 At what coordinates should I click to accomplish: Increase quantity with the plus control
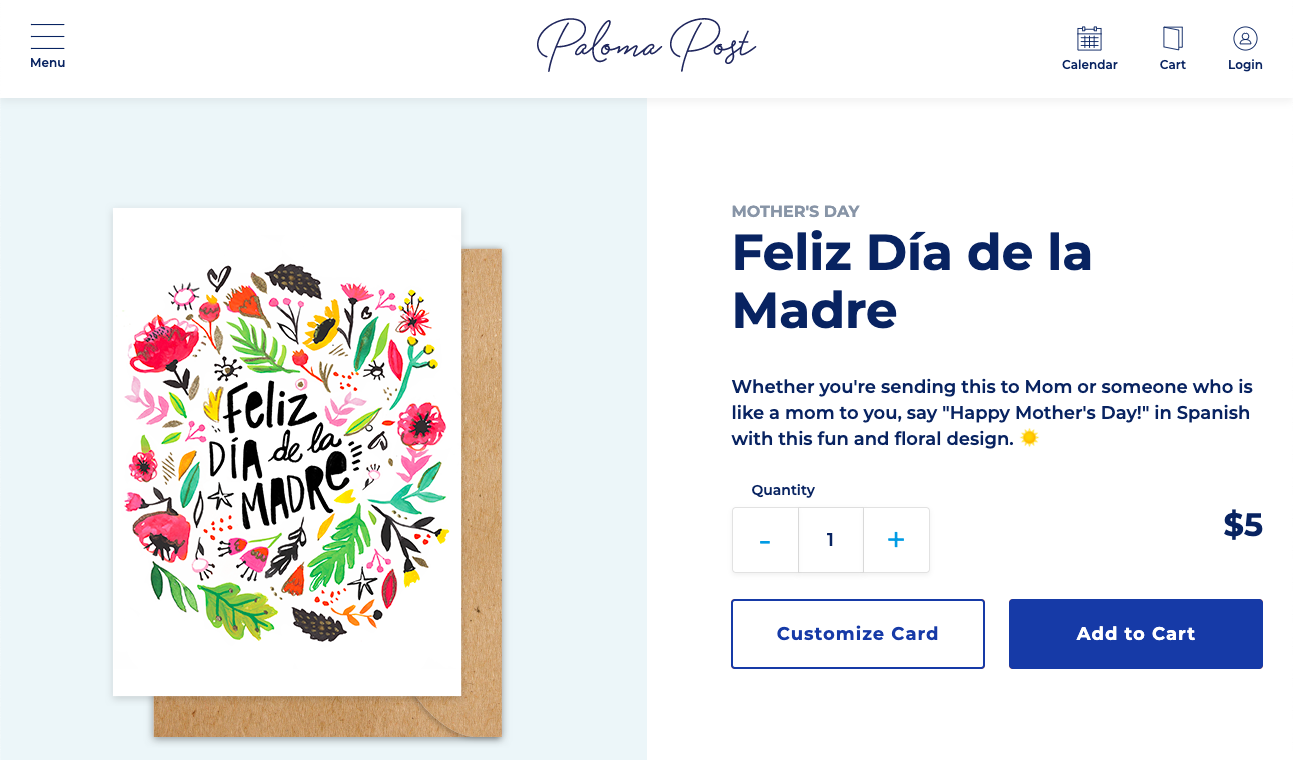[x=895, y=540]
